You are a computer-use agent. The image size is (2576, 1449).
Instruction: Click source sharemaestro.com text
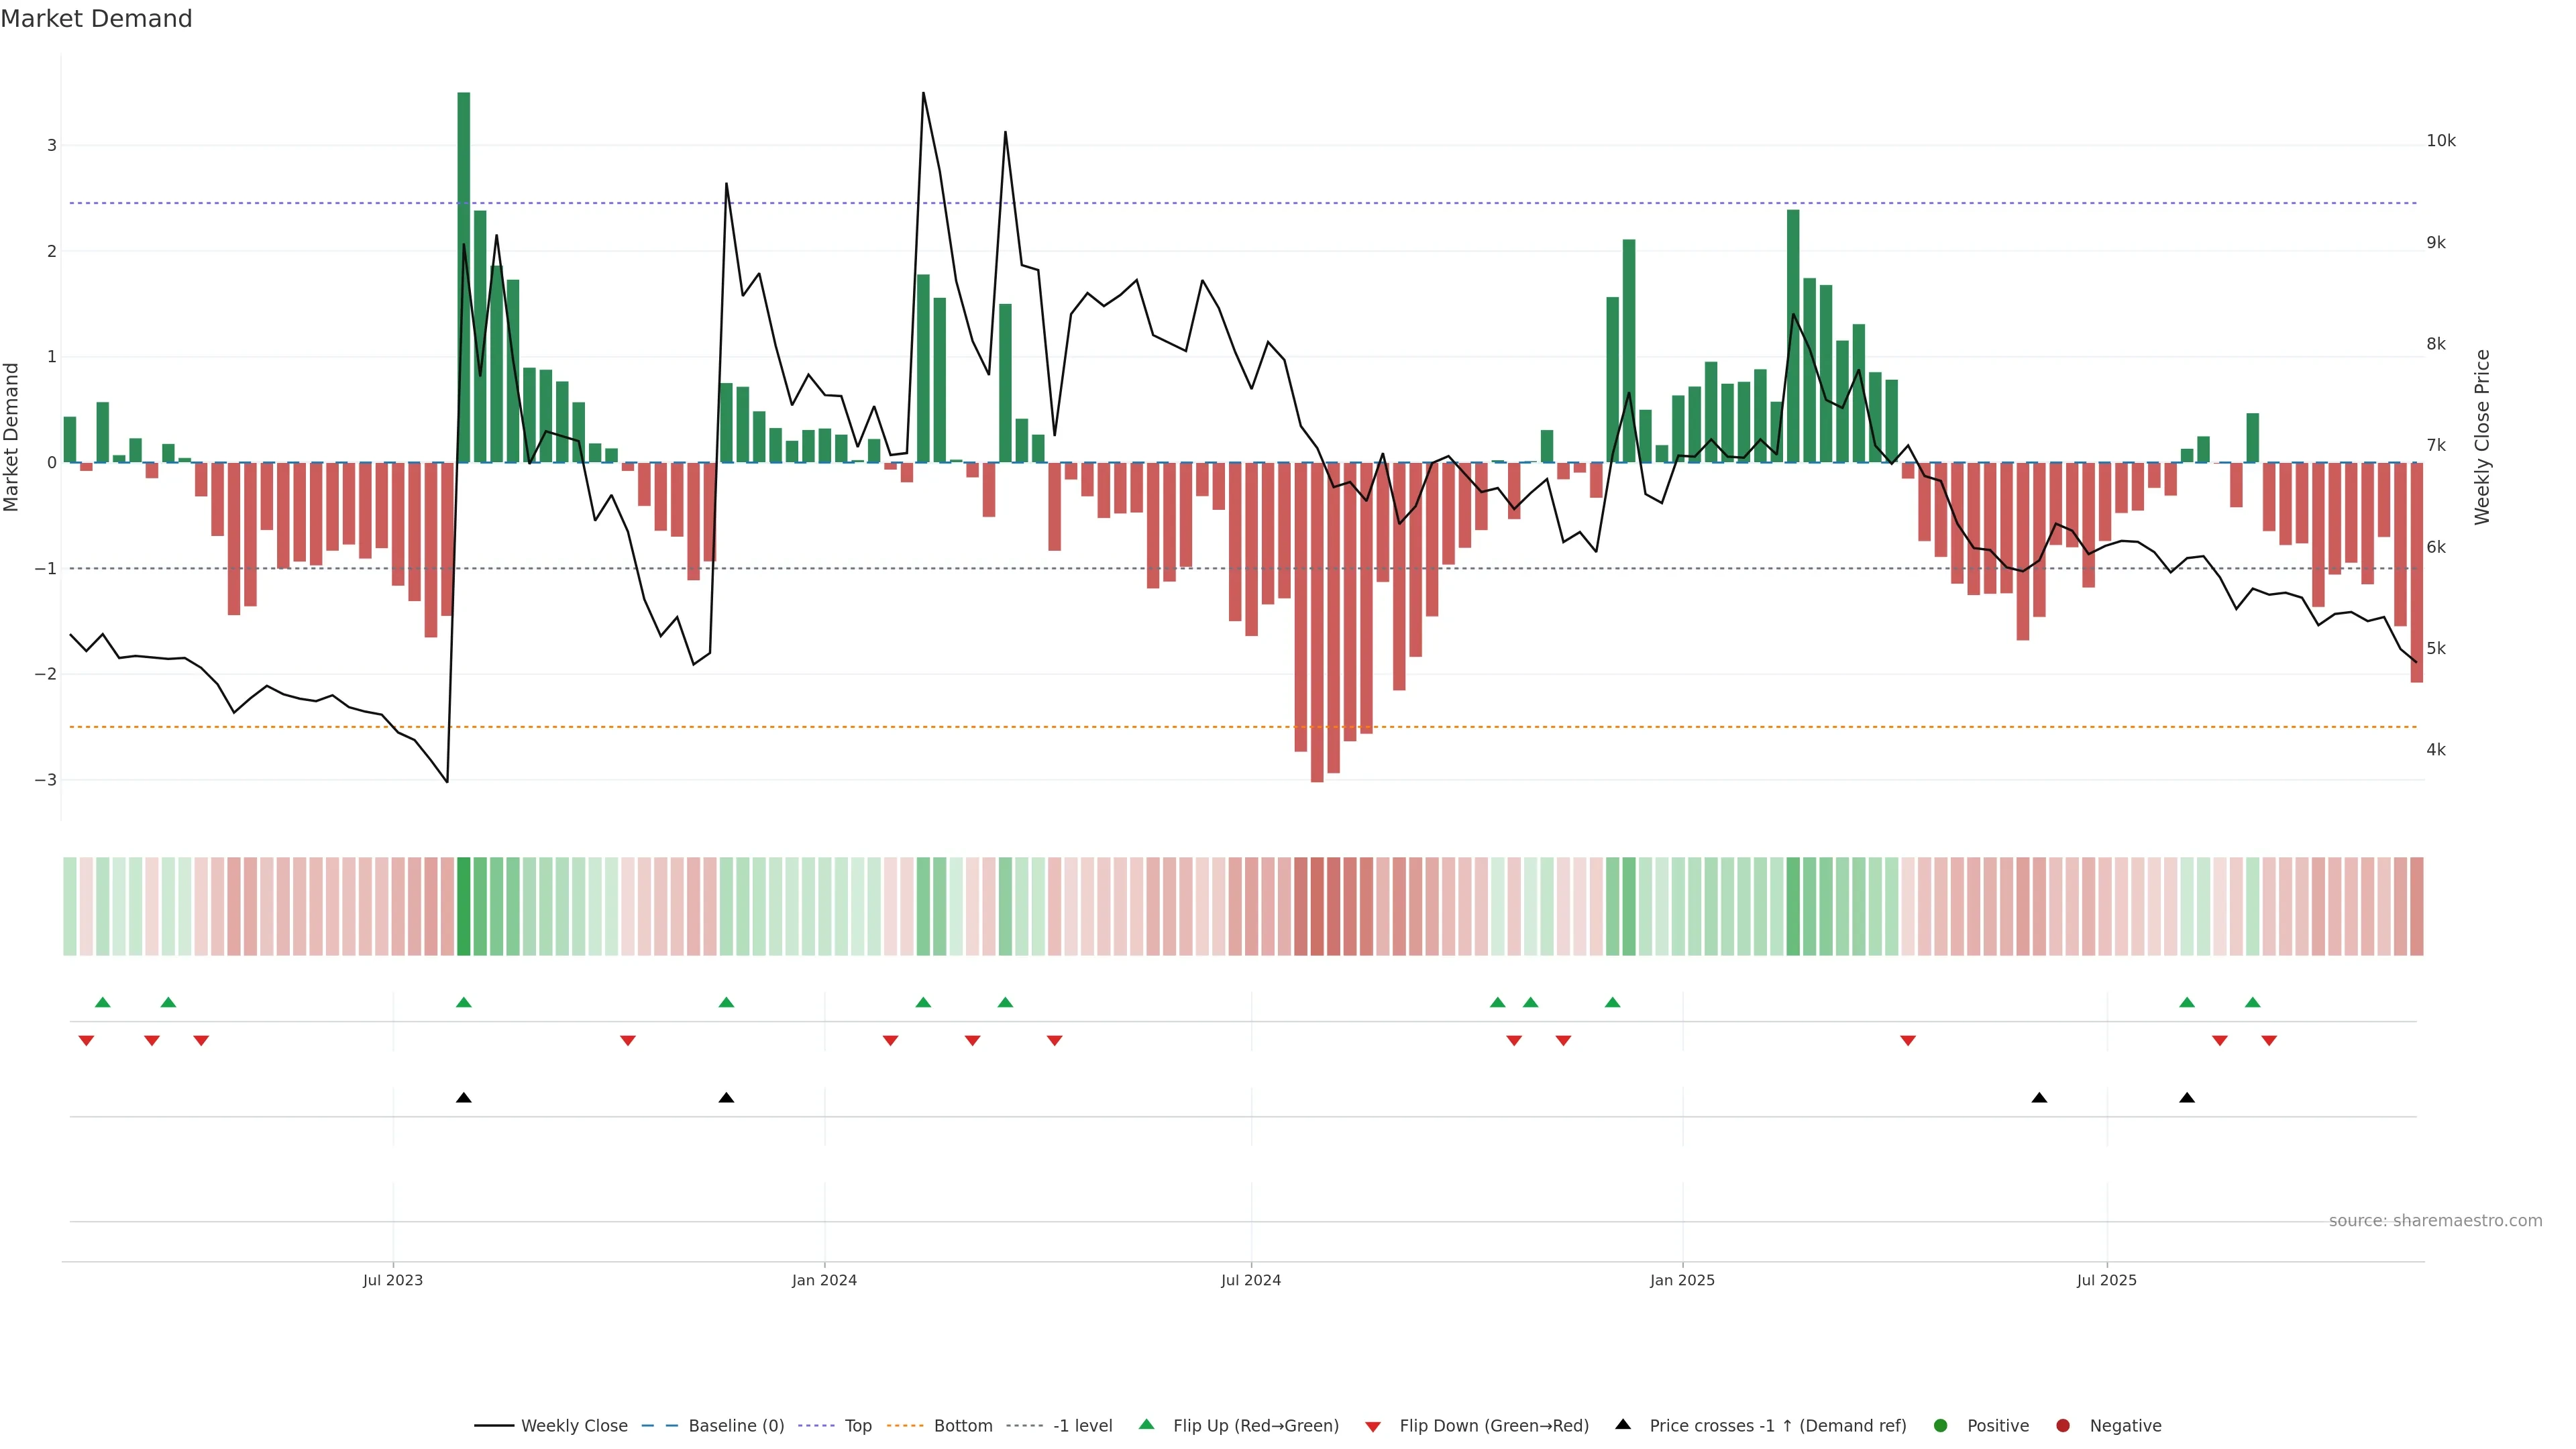[2435, 1221]
